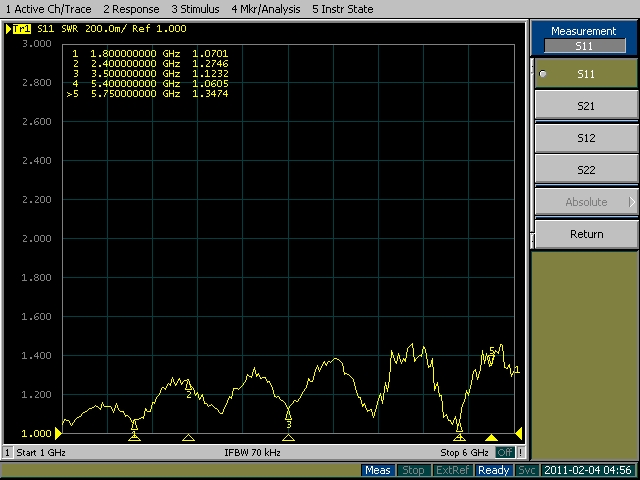The image size is (640, 480).
Task: Click the Stop status indicator
Action: pos(413,470)
